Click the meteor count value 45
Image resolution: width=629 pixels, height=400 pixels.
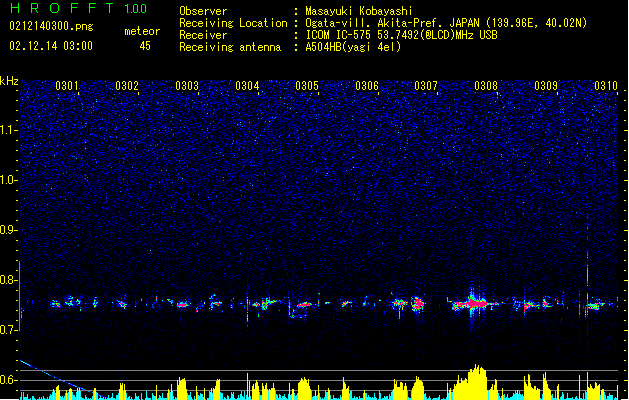(145, 46)
